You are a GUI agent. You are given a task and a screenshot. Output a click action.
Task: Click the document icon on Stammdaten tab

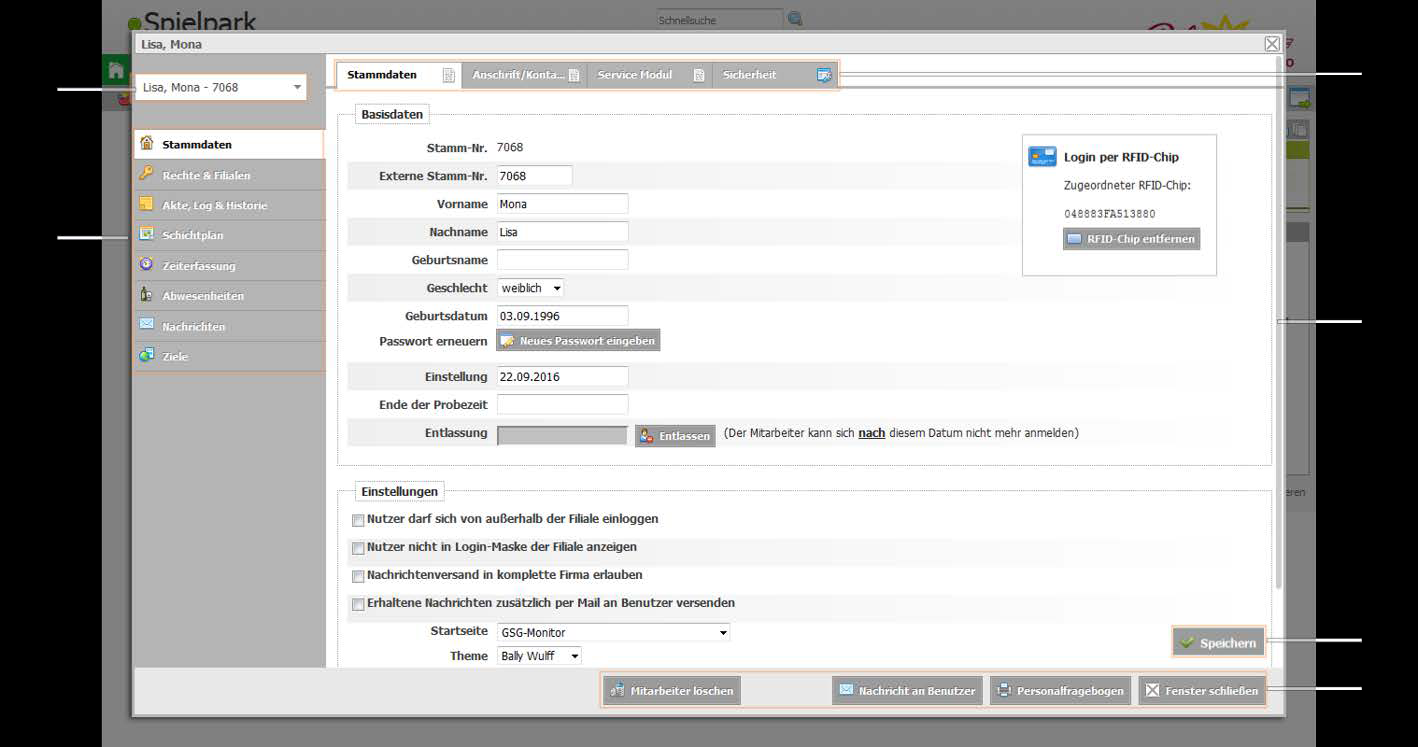point(449,75)
